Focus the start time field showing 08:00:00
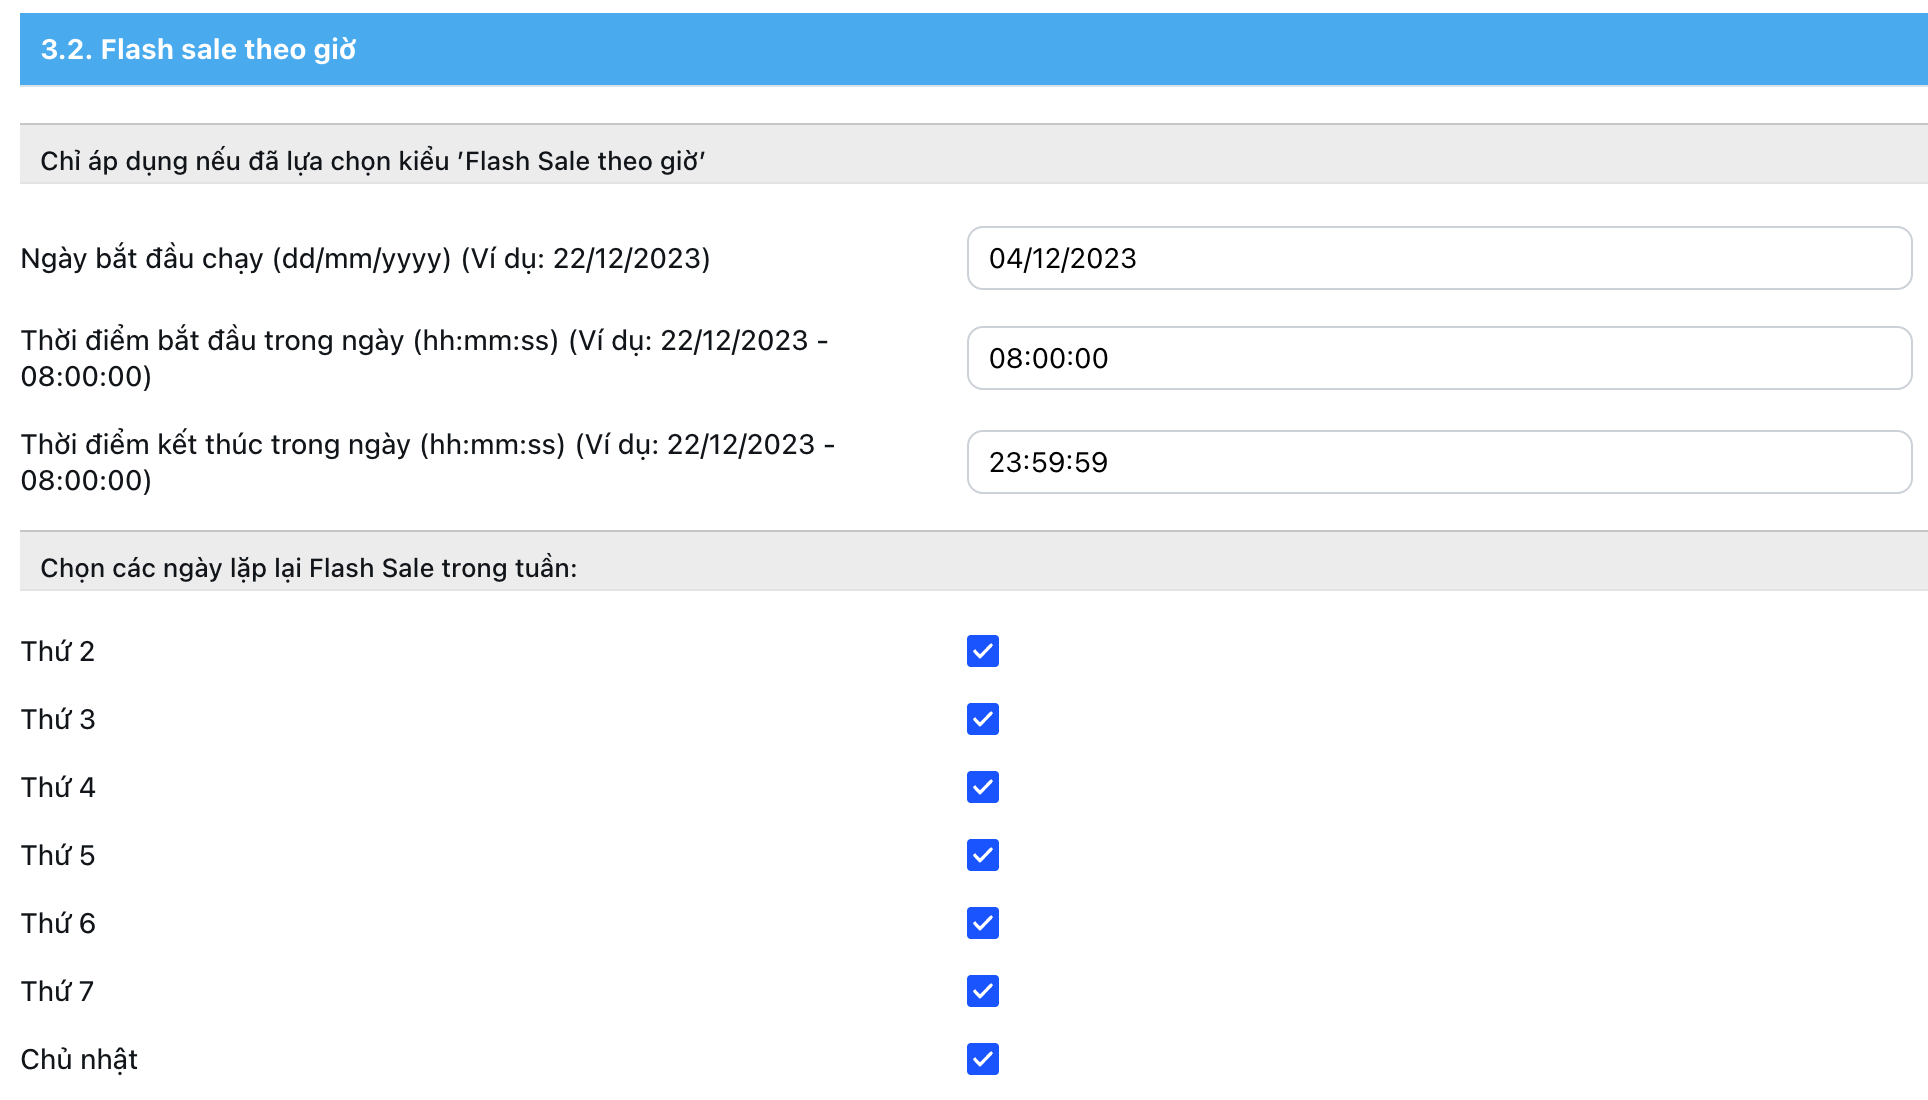The height and width of the screenshot is (1100, 1928). click(x=1438, y=358)
